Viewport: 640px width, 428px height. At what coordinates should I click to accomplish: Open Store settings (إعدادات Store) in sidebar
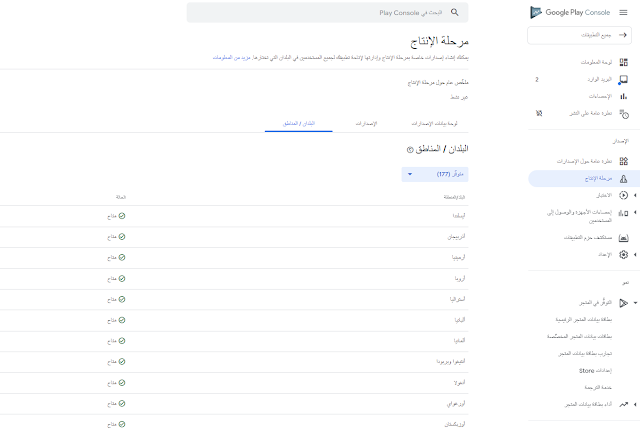click(x=595, y=370)
